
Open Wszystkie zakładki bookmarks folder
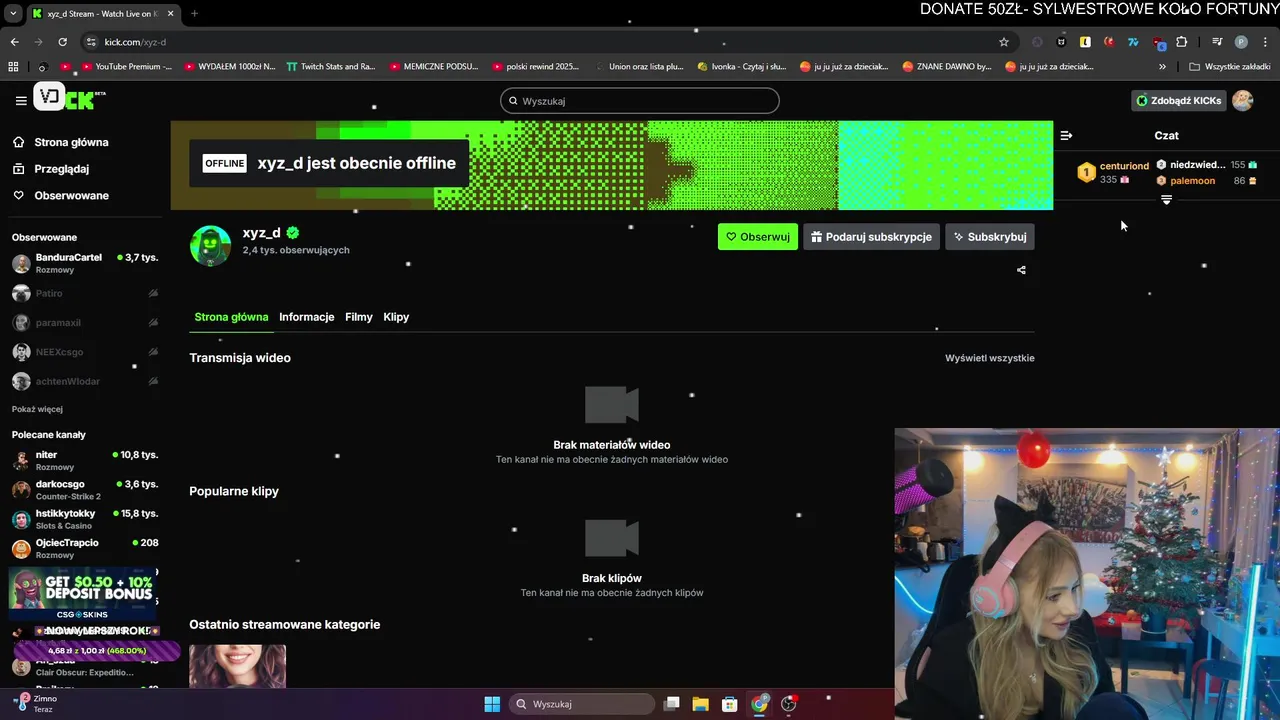click(1229, 67)
